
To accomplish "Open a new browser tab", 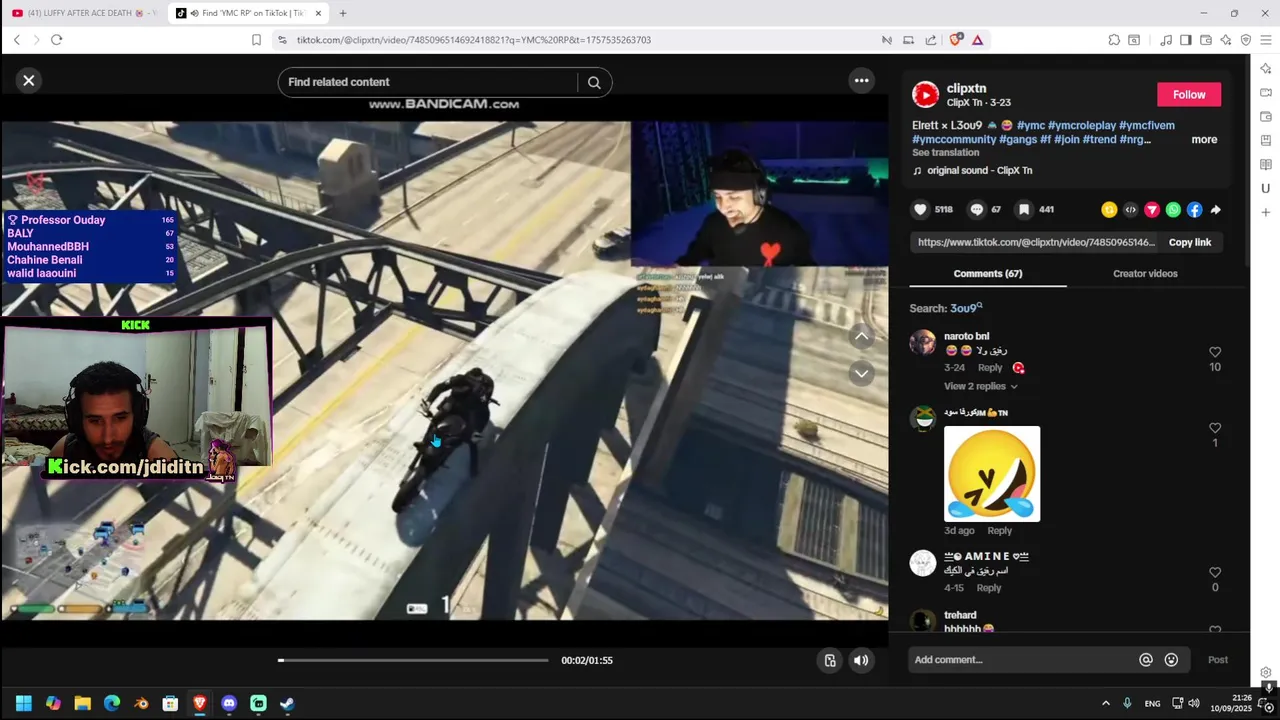I will [343, 13].
